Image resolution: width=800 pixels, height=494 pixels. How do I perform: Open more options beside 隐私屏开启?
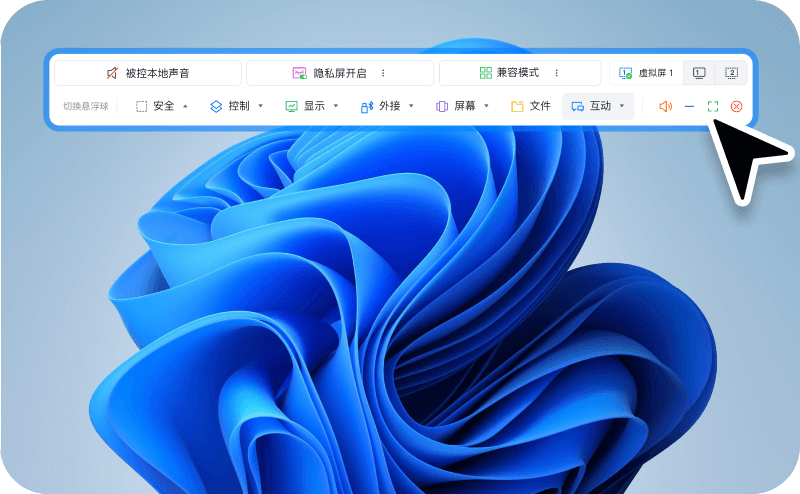click(382, 73)
